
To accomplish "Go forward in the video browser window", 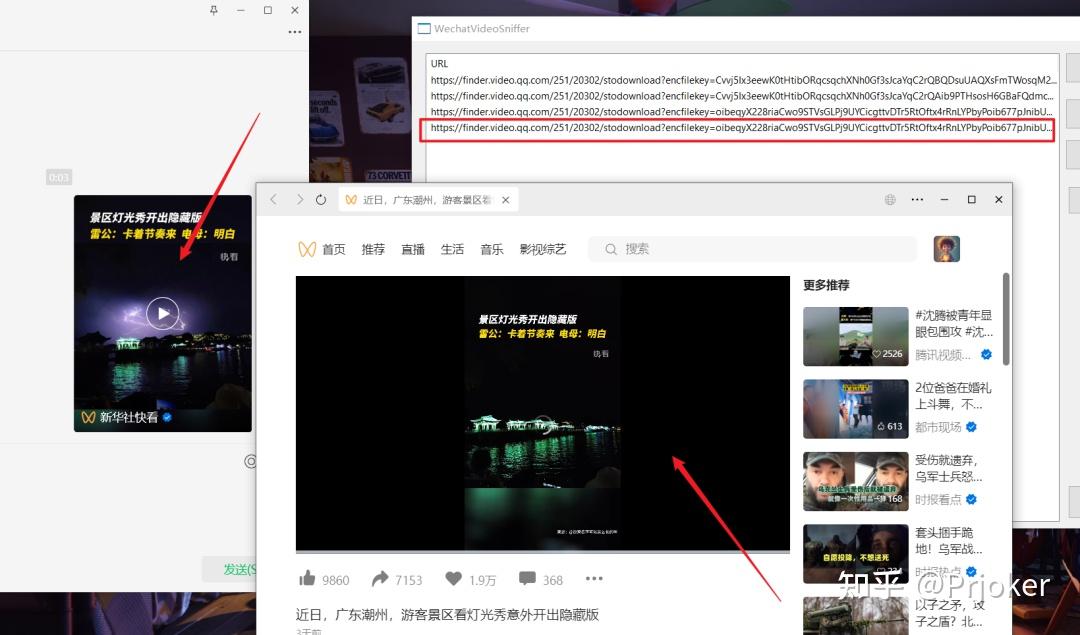I will 299,200.
